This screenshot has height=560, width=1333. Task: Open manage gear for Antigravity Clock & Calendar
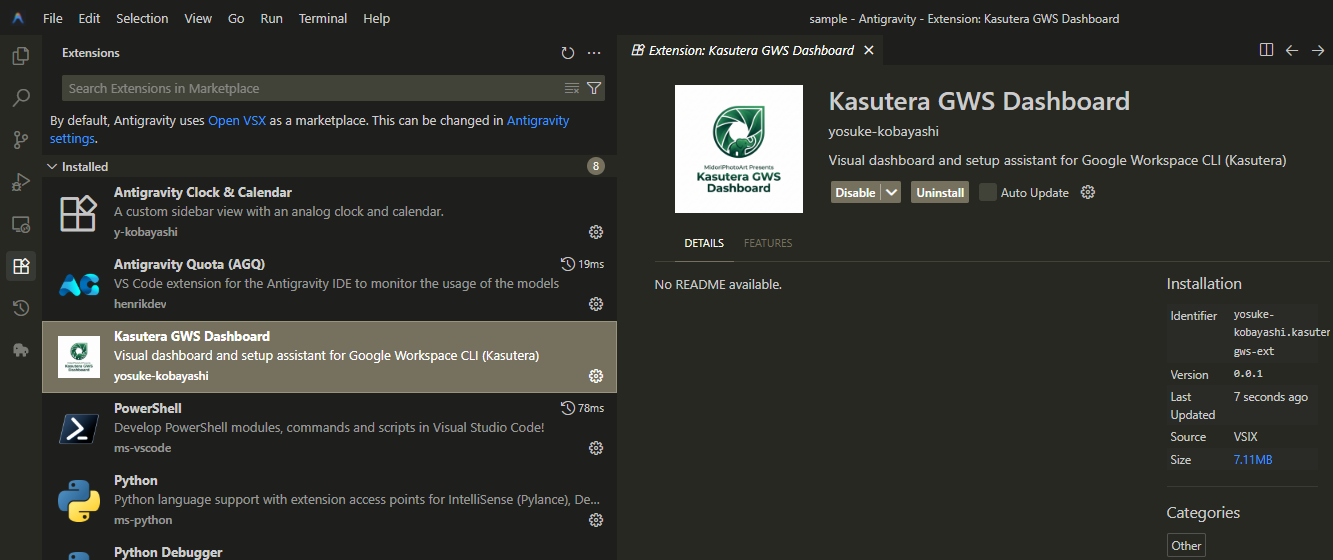[x=596, y=232]
